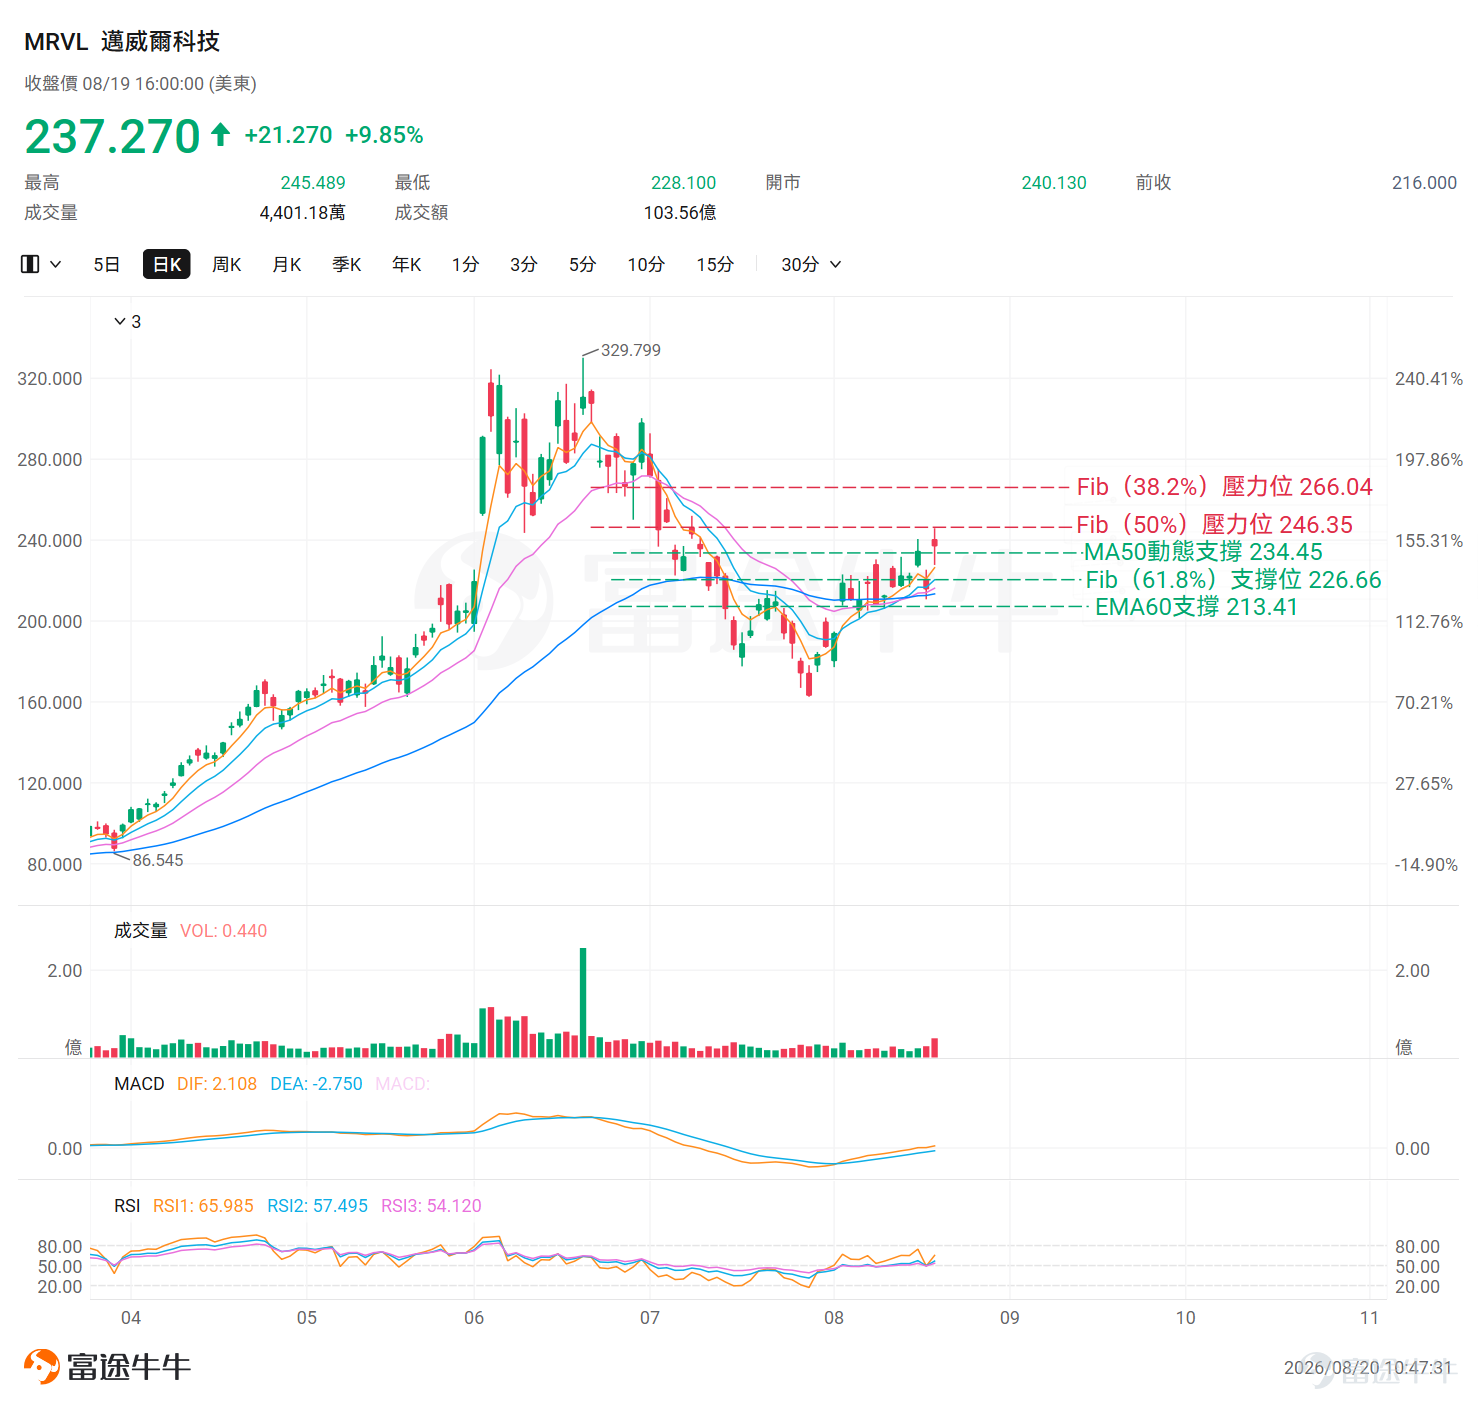Click the 2026/08/20 10:47:31 timestamp
Image resolution: width=1478 pixels, height=1407 pixels.
pyautogui.click(x=1368, y=1368)
